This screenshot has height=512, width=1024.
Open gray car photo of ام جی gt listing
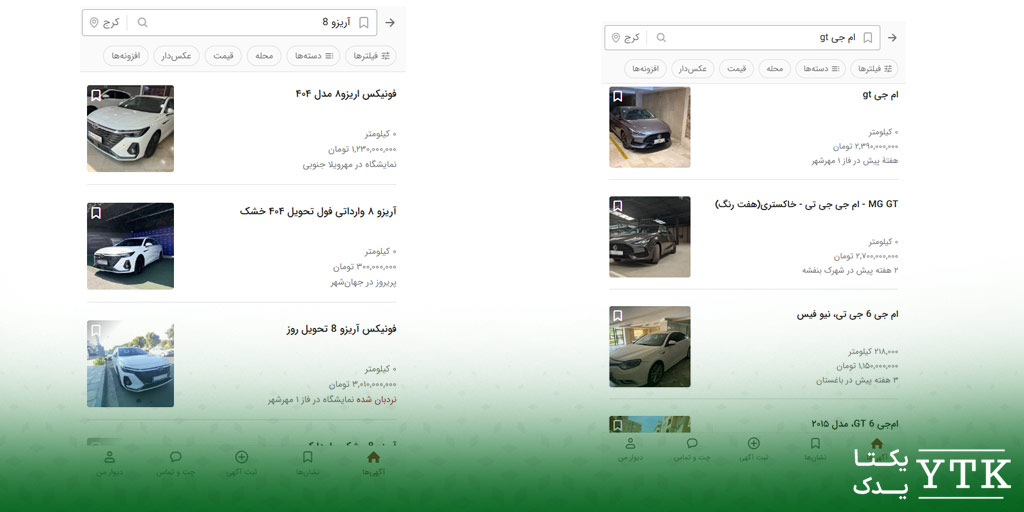pos(650,127)
